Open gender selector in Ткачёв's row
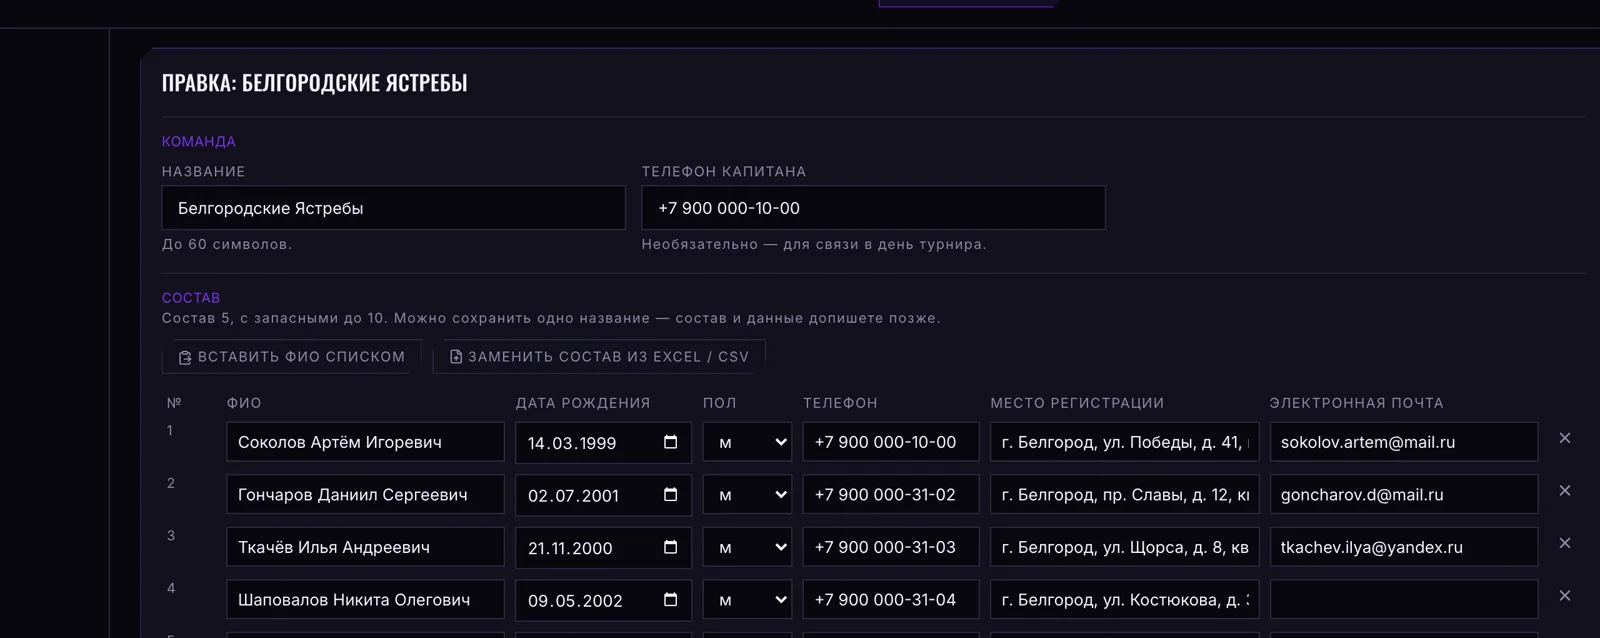The width and height of the screenshot is (1600, 638). 747,547
